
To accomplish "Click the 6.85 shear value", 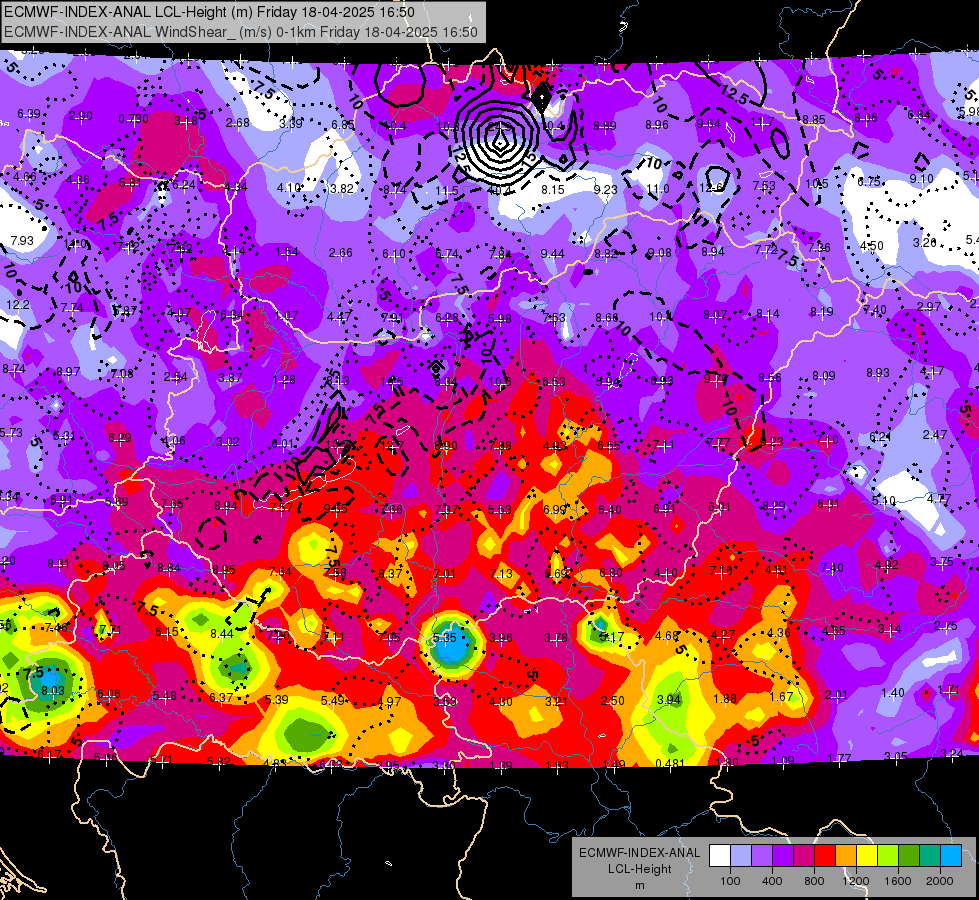I will coord(343,125).
